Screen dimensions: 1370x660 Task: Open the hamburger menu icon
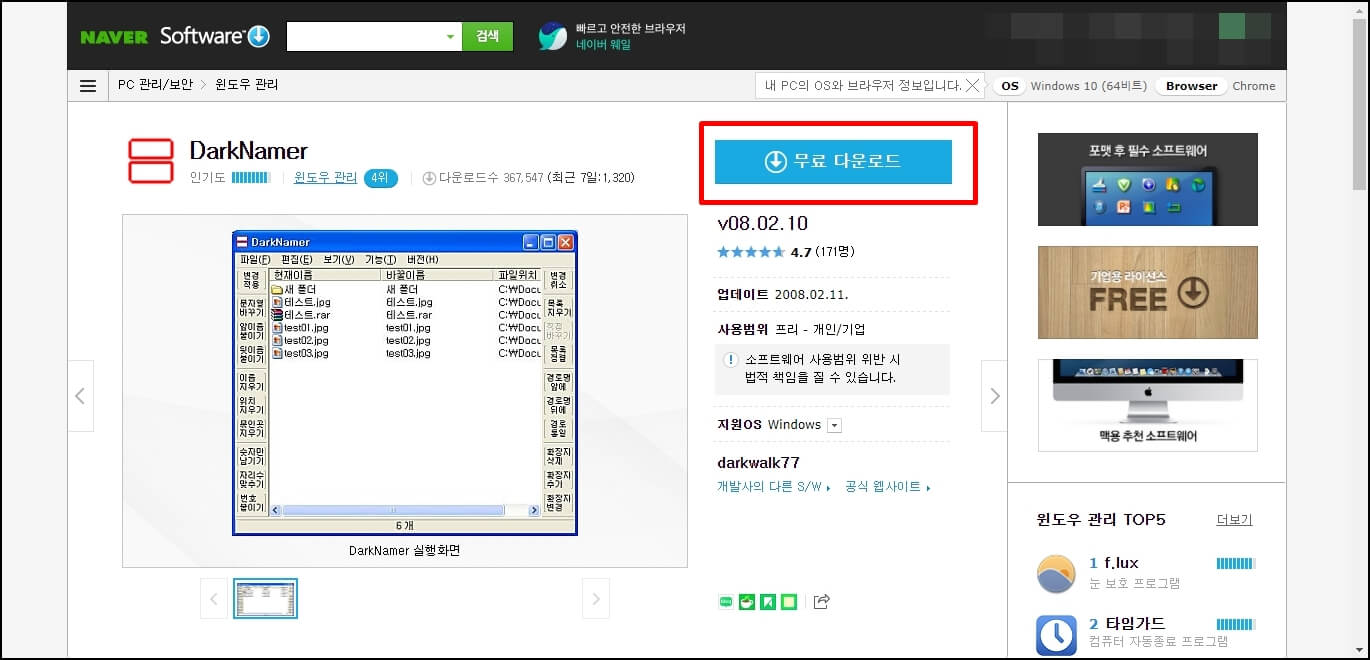point(88,86)
